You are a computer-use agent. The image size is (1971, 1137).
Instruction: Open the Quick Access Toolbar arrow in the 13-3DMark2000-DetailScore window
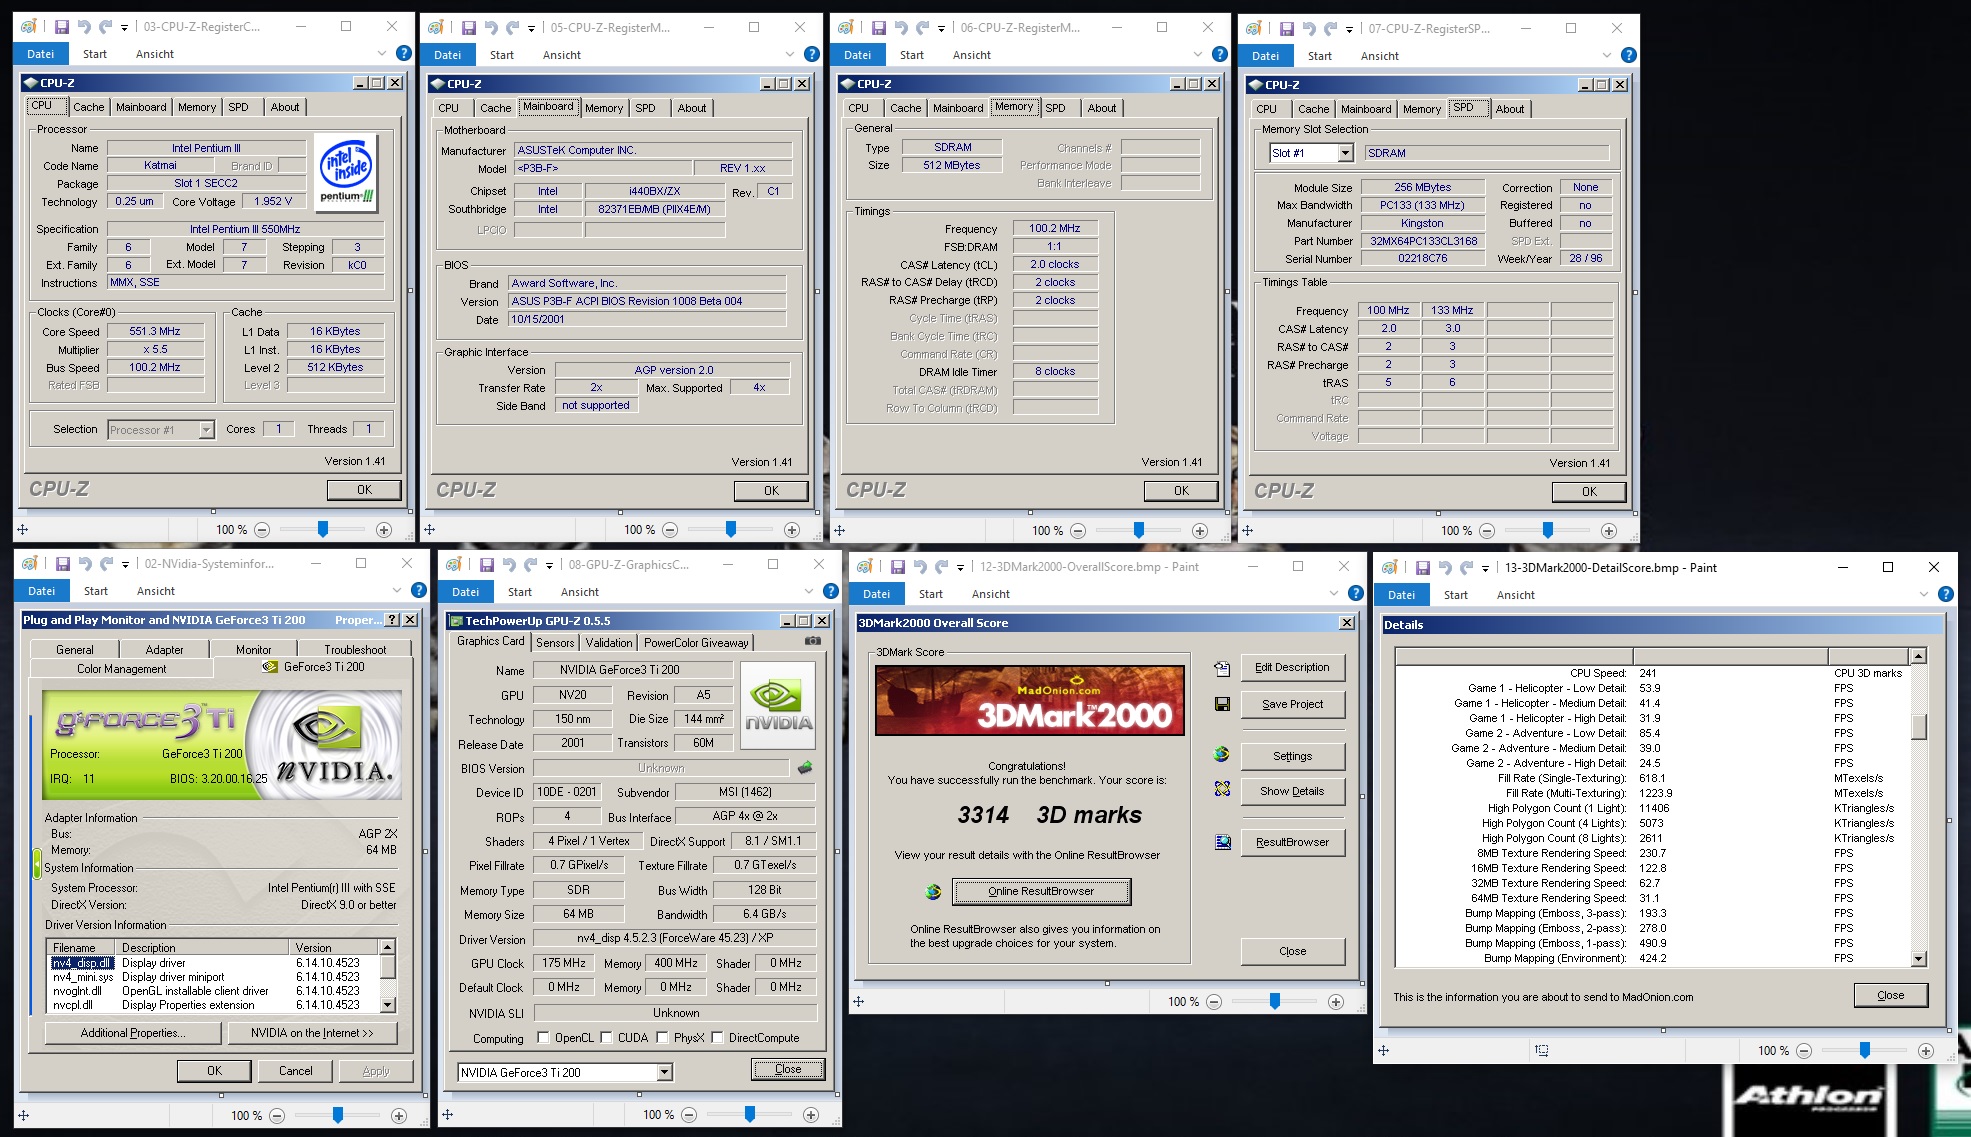coord(1485,568)
